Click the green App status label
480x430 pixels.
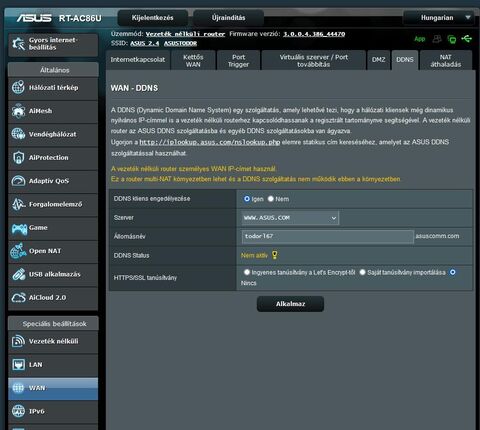click(419, 39)
